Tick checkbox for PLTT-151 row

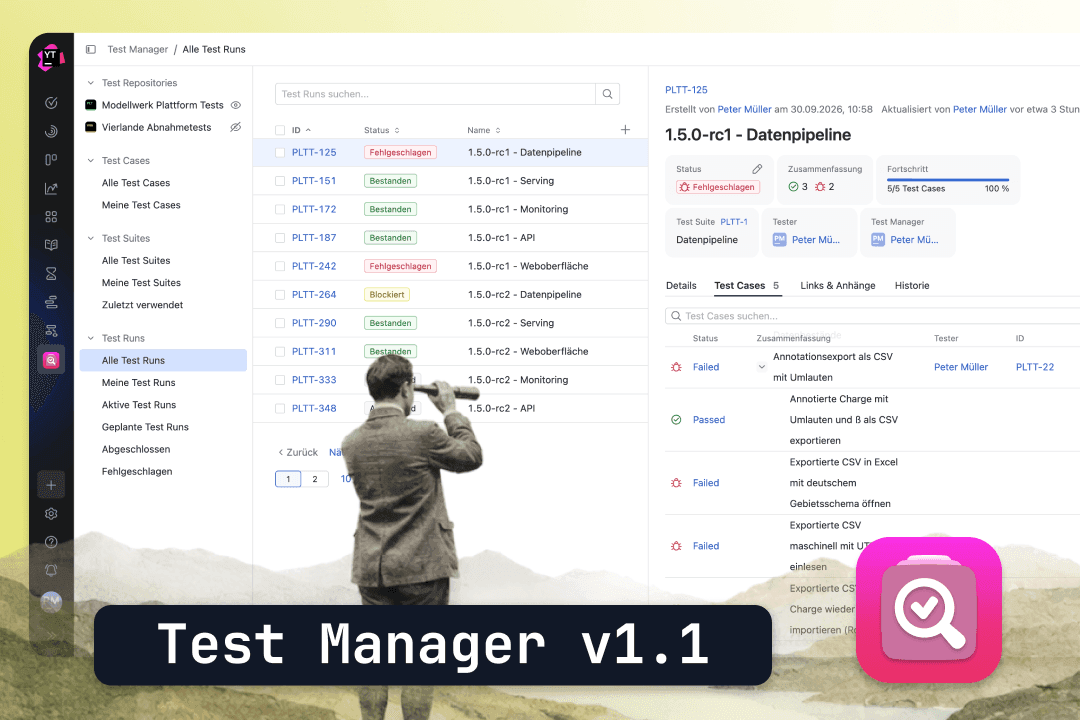click(280, 181)
